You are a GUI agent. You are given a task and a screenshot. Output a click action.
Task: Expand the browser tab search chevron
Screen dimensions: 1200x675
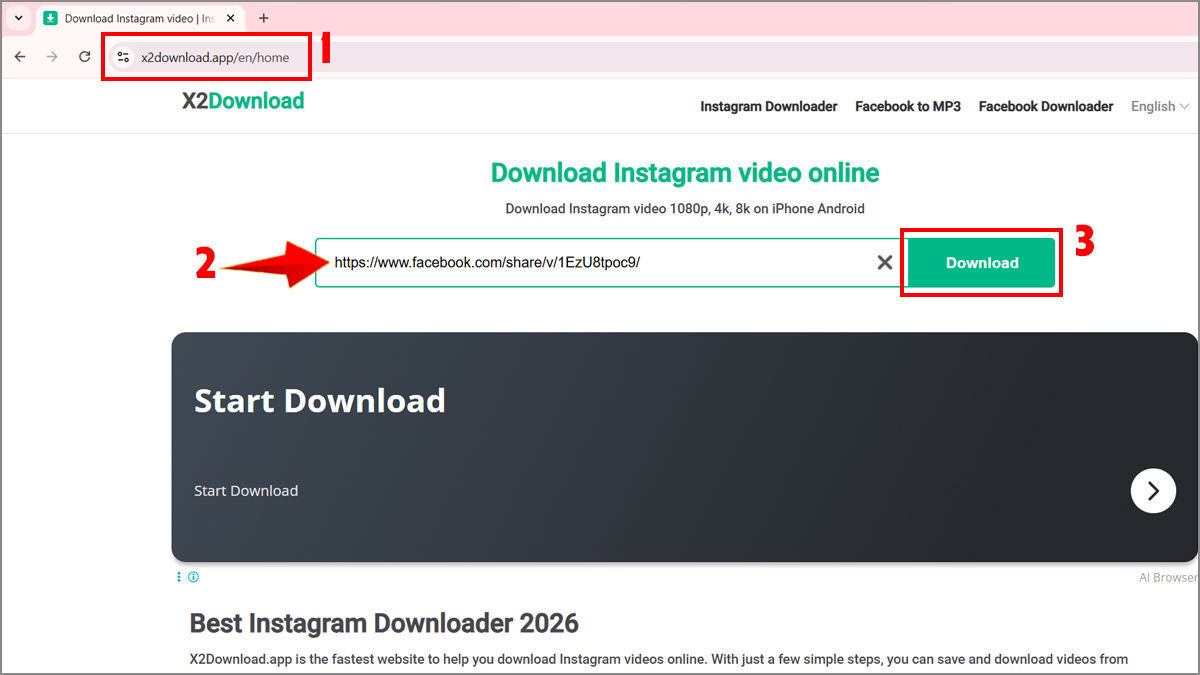[x=17, y=17]
